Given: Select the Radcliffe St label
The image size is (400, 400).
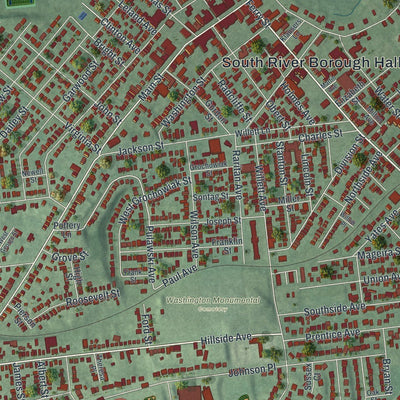Looking at the screenshot, I should point(235,100).
